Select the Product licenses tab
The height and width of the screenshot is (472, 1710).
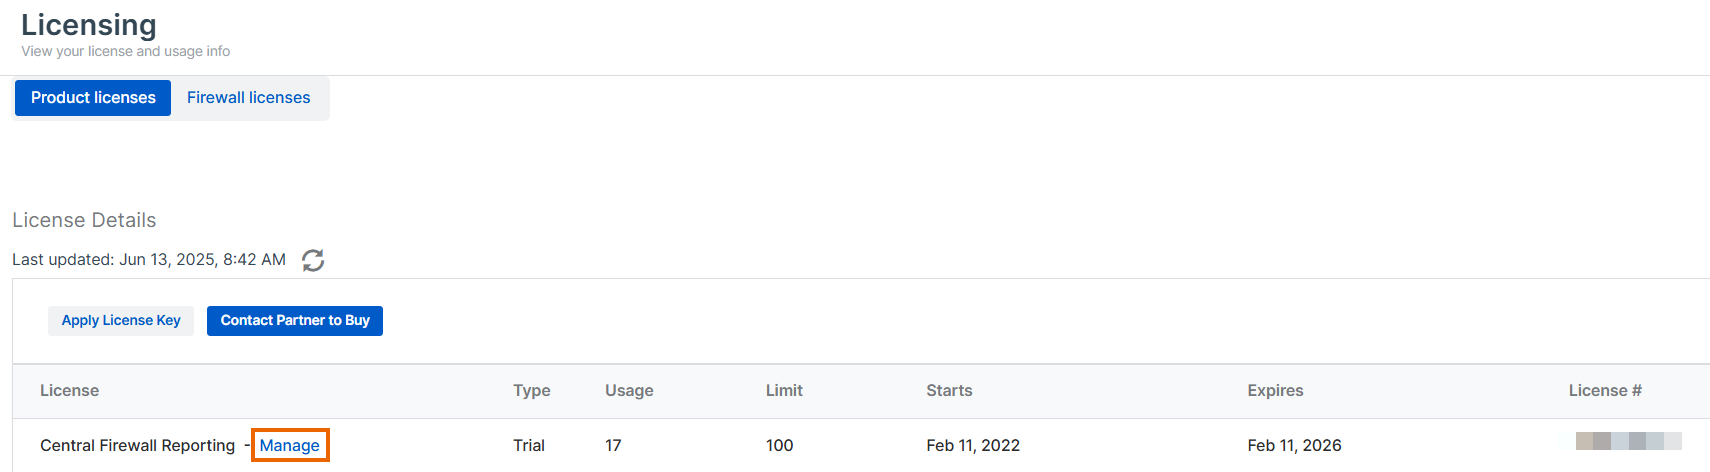coord(93,98)
